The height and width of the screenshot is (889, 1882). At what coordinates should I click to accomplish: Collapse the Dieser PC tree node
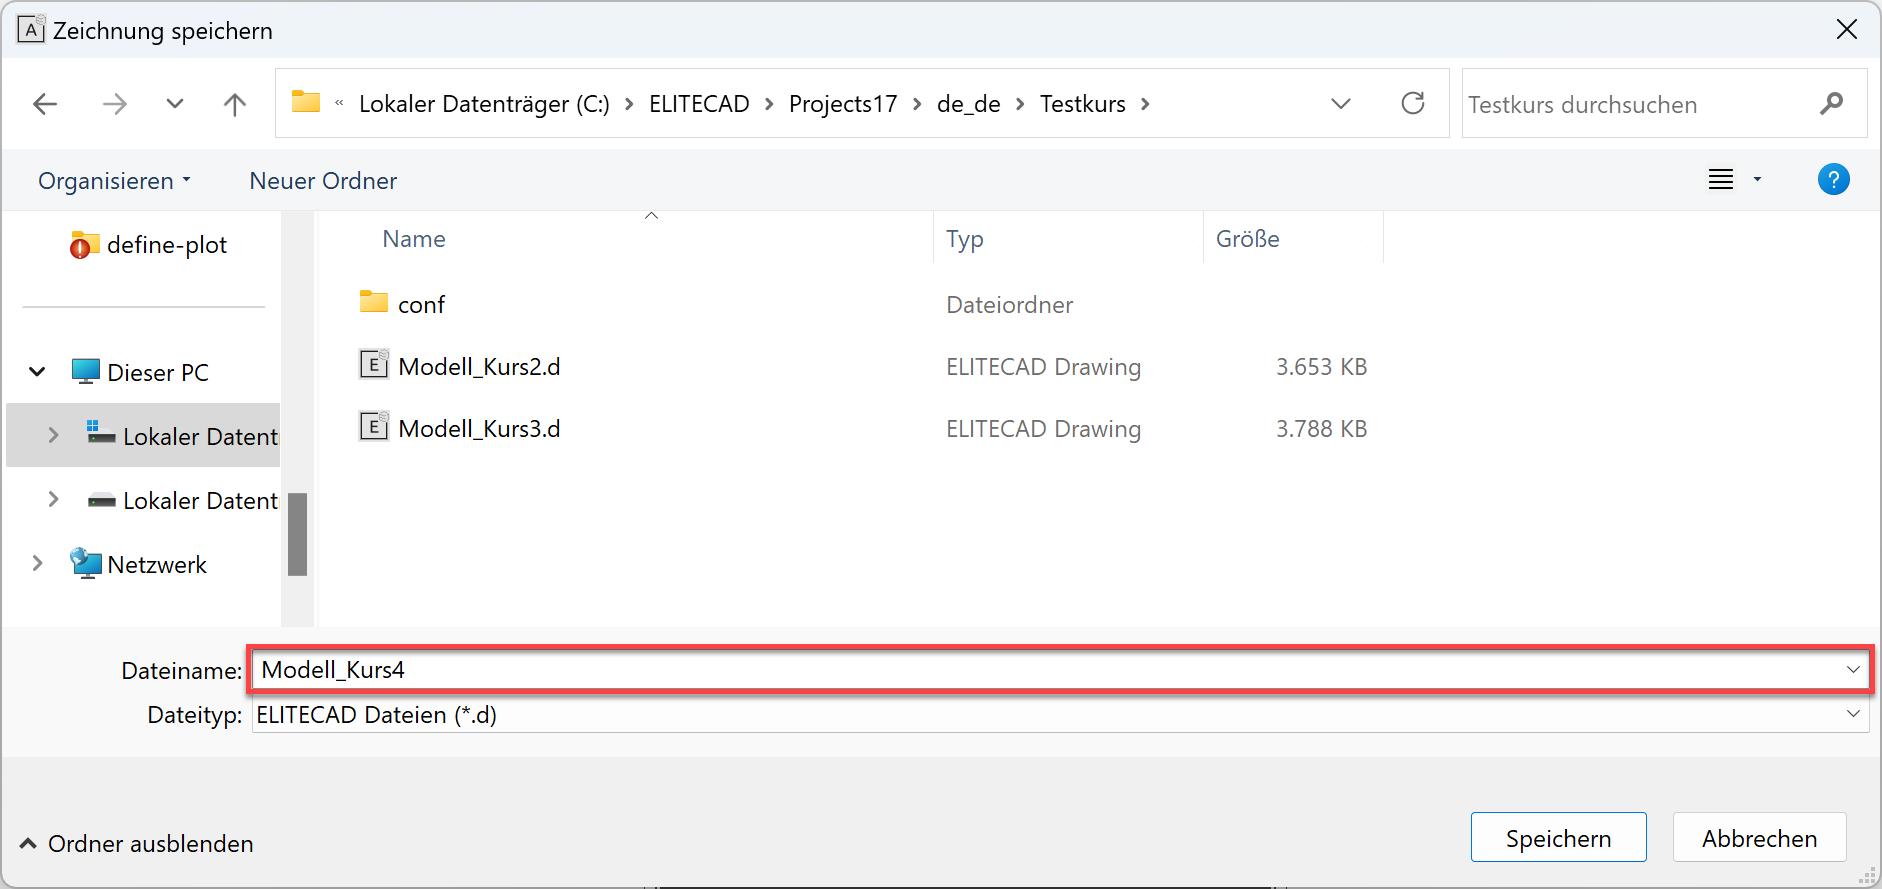(37, 372)
